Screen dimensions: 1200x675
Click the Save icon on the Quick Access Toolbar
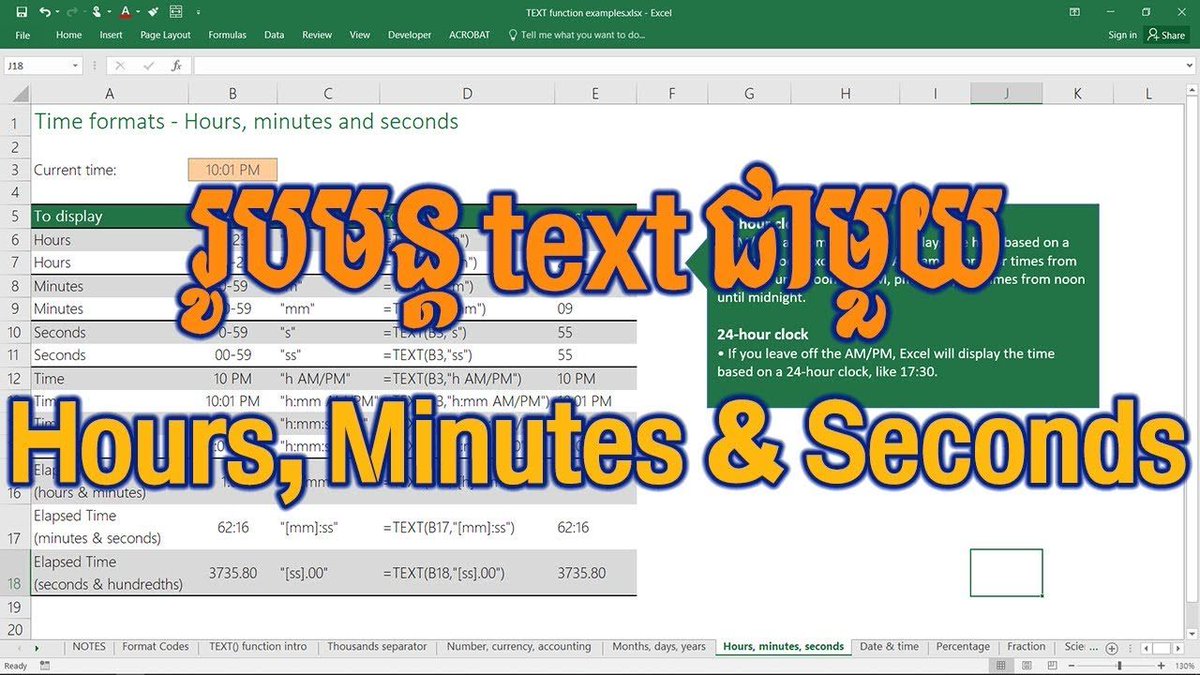click(x=21, y=11)
